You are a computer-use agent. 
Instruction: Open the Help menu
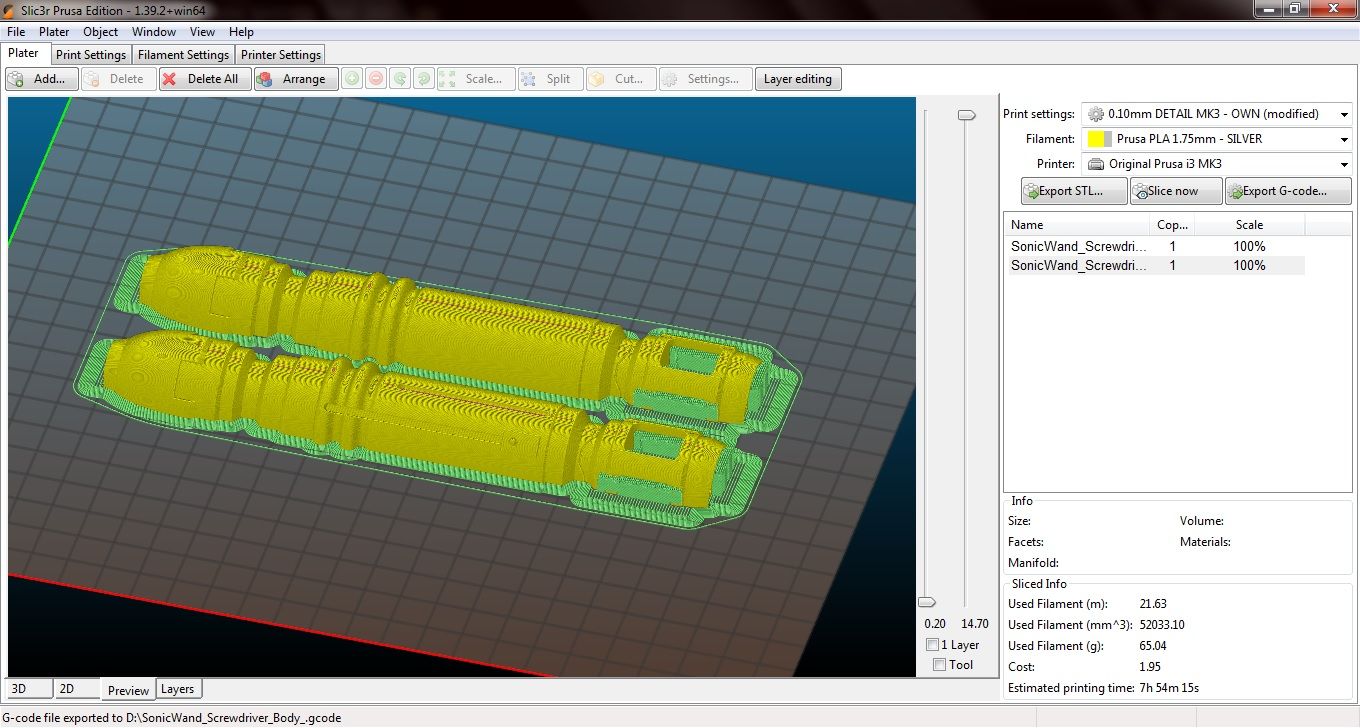point(241,32)
